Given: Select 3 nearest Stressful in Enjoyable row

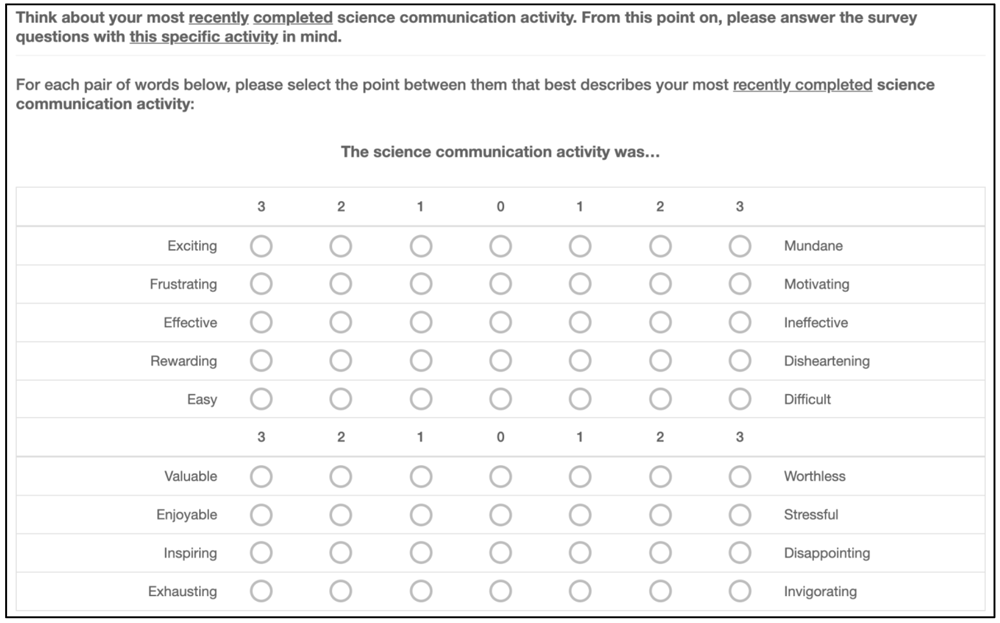Looking at the screenshot, I should 740,515.
